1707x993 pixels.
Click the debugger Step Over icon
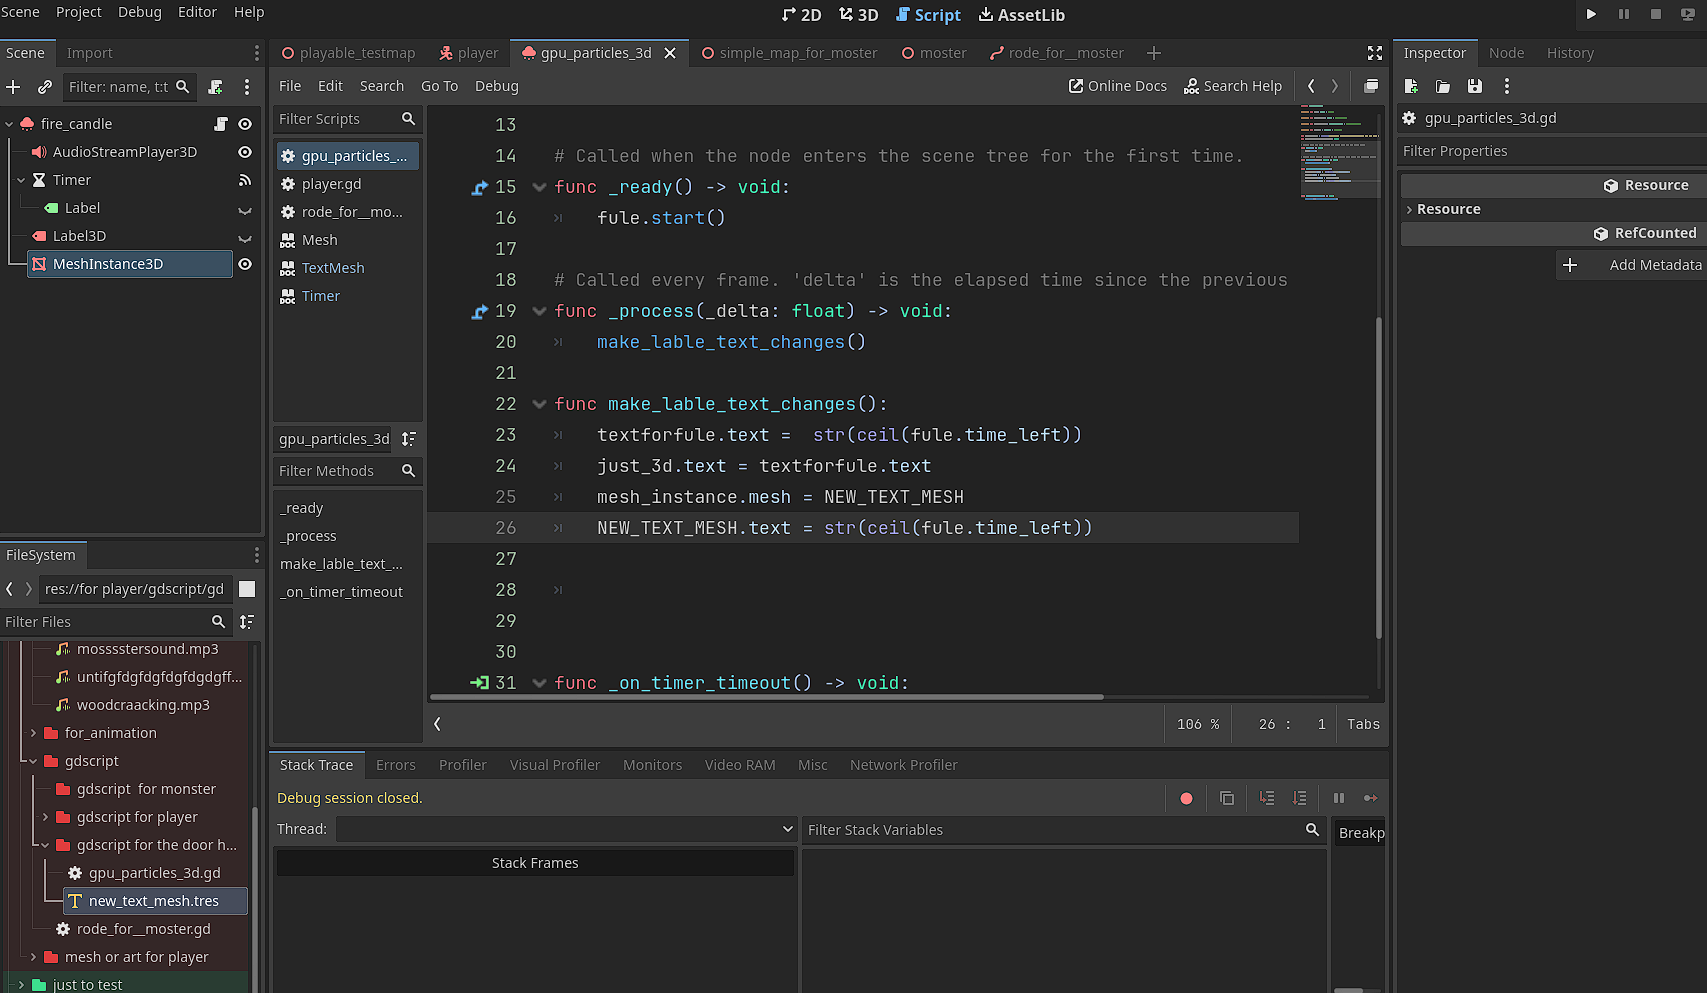coord(1299,798)
